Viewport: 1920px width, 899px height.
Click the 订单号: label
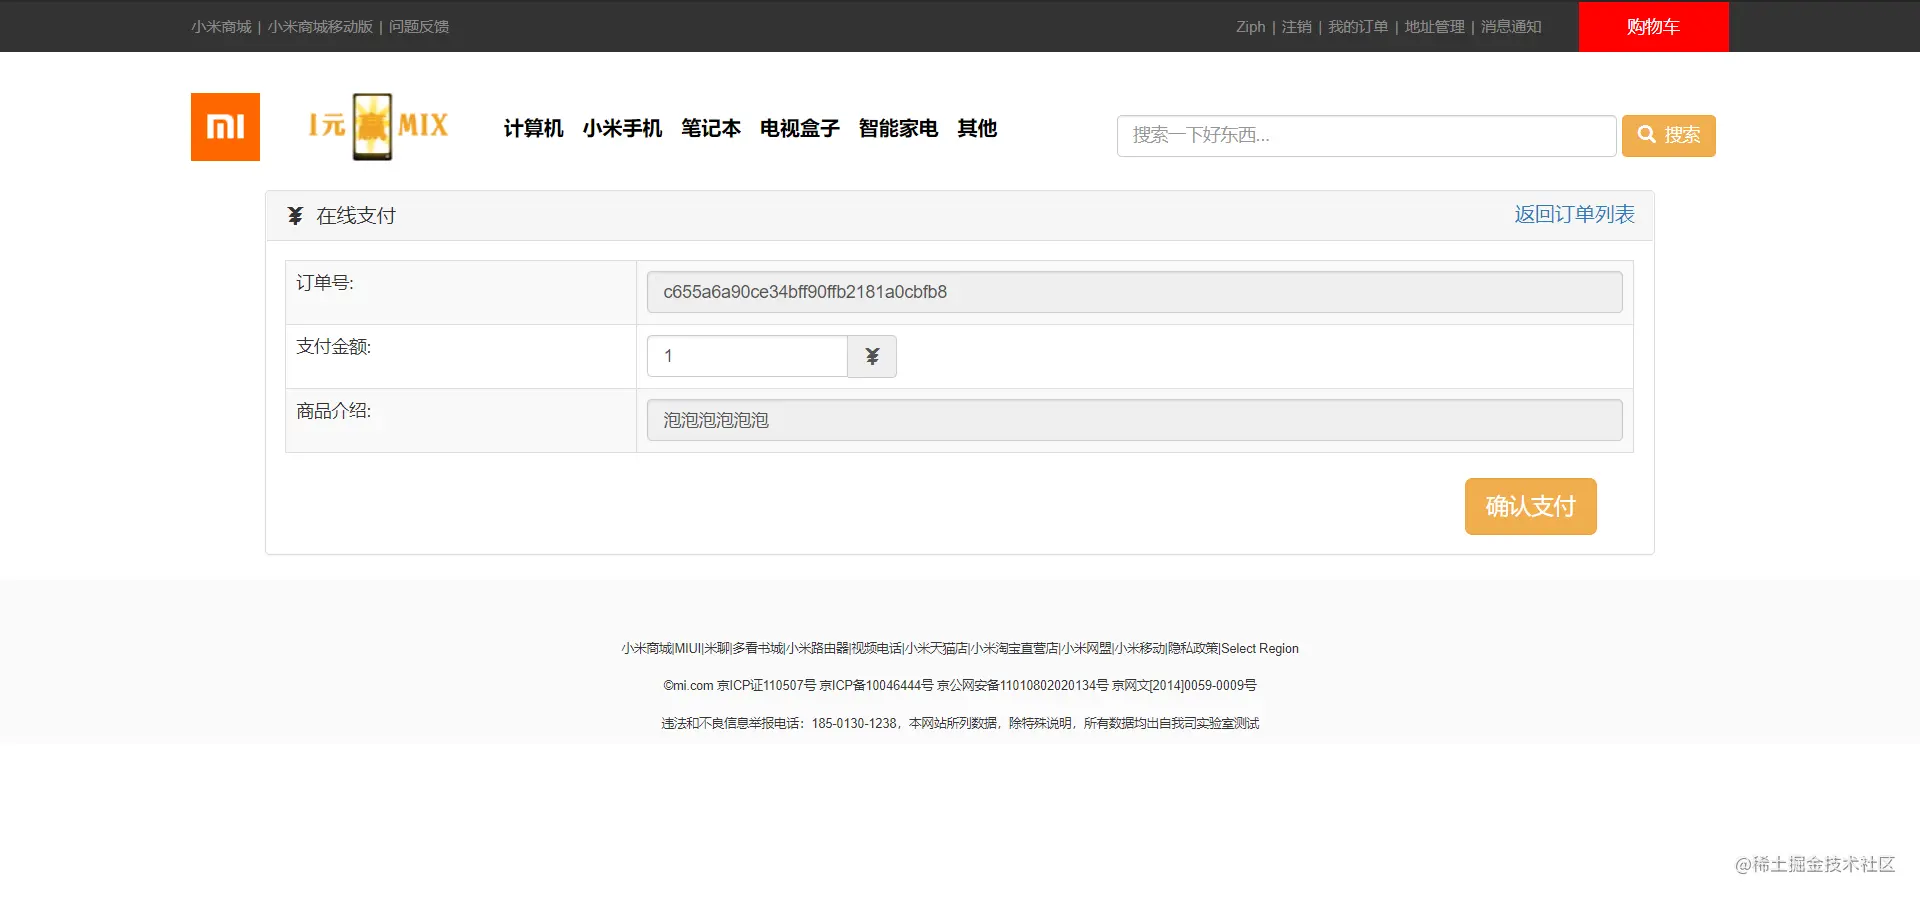point(325,283)
